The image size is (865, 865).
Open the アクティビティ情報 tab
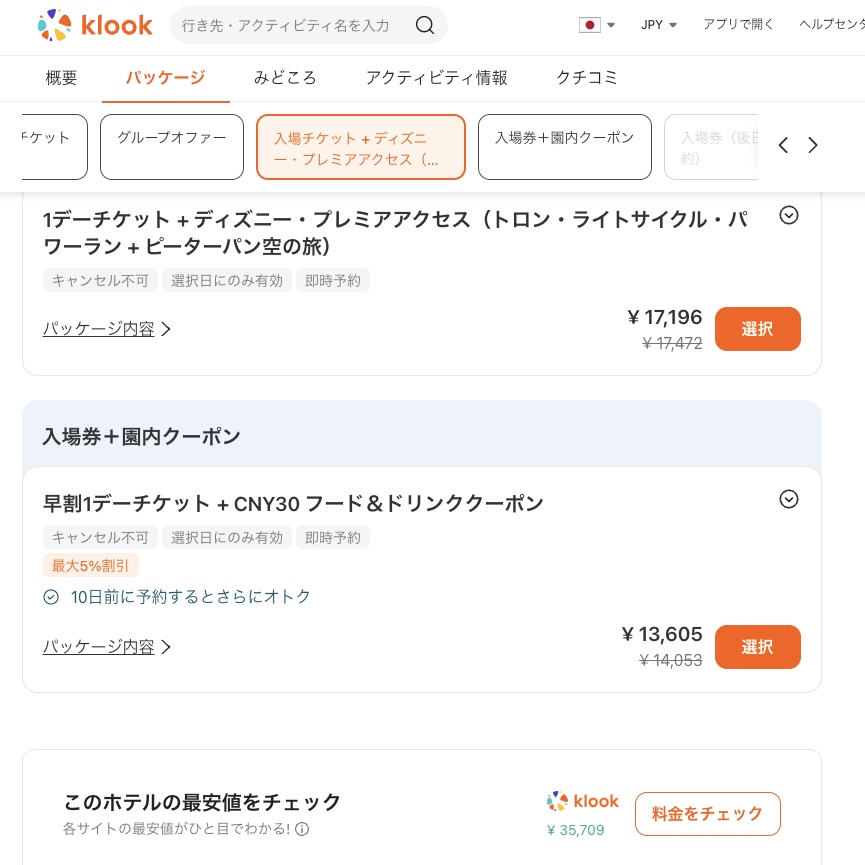[437, 77]
